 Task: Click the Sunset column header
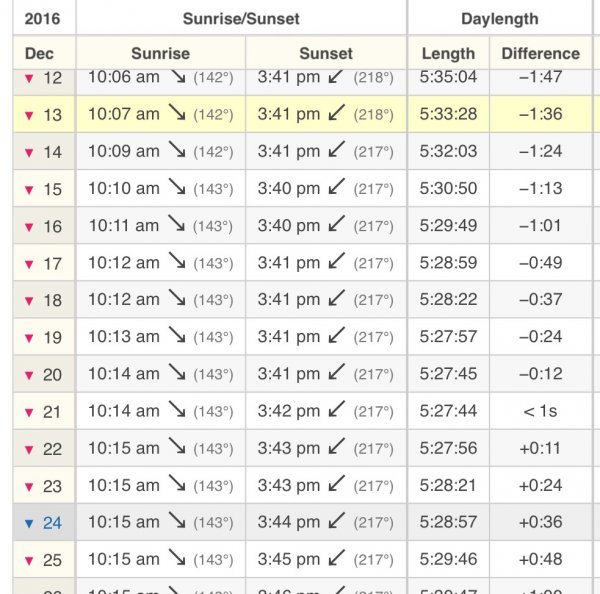click(326, 53)
